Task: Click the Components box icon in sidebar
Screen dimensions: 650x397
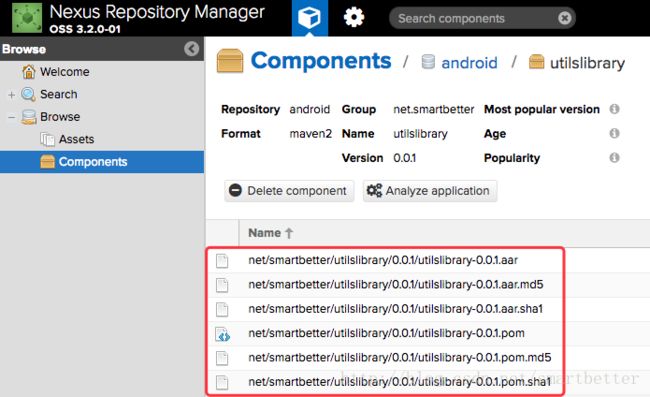Action: point(47,162)
